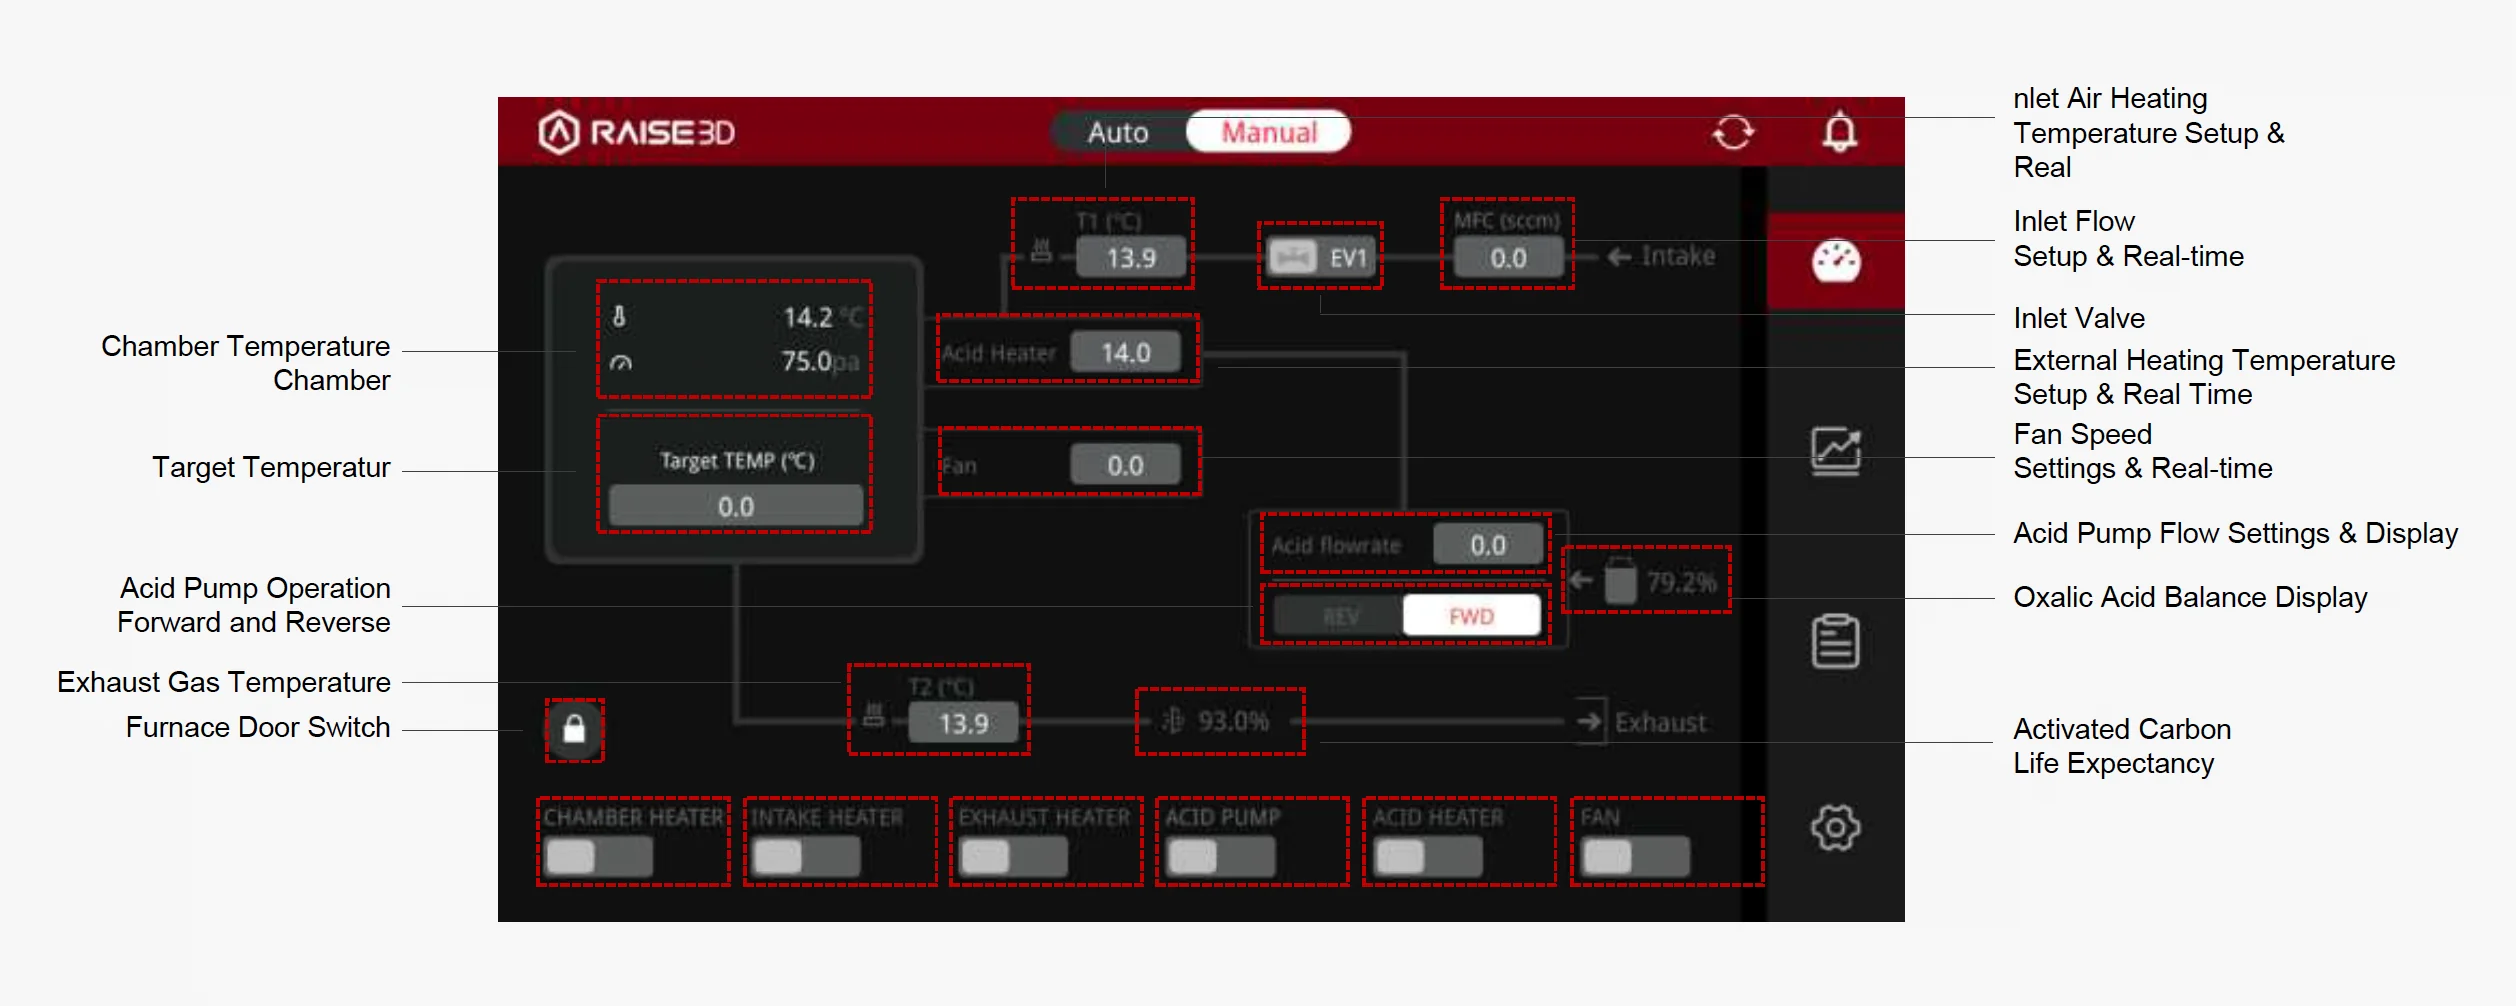Viewport: 2516px width, 1006px height.
Task: Open the dashboard gauge view in the sidebar
Action: tap(1838, 260)
